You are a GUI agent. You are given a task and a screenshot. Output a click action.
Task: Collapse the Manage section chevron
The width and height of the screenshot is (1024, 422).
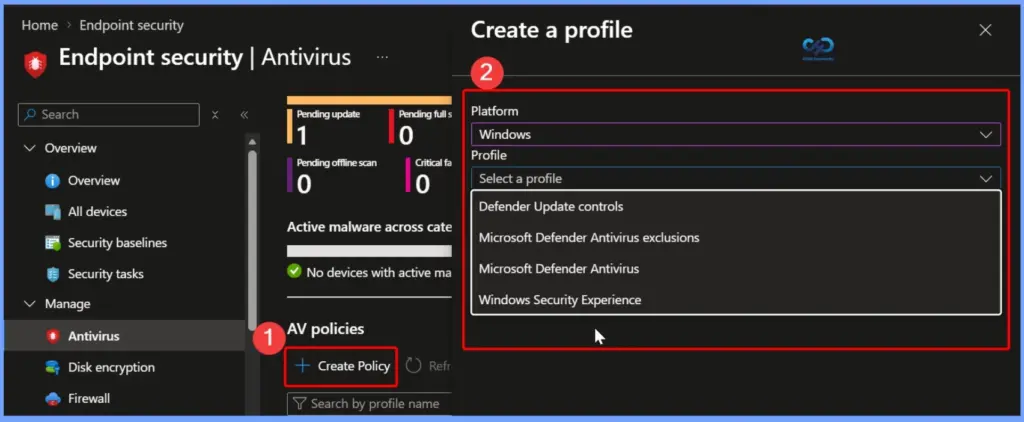coord(29,304)
